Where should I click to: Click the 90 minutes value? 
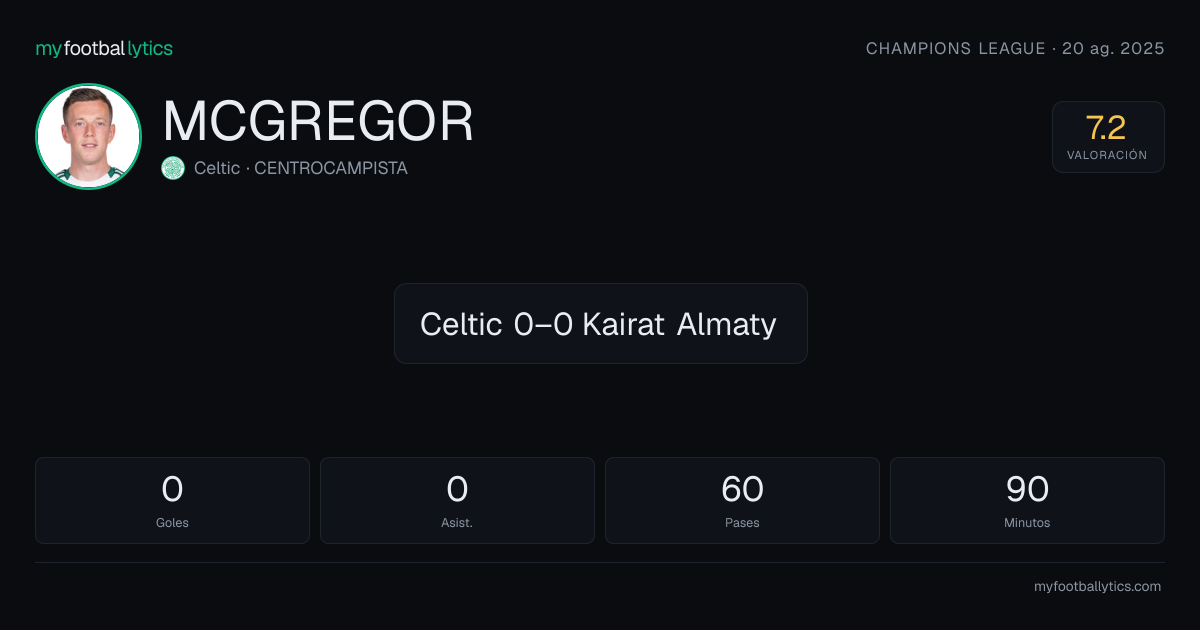click(x=1027, y=489)
